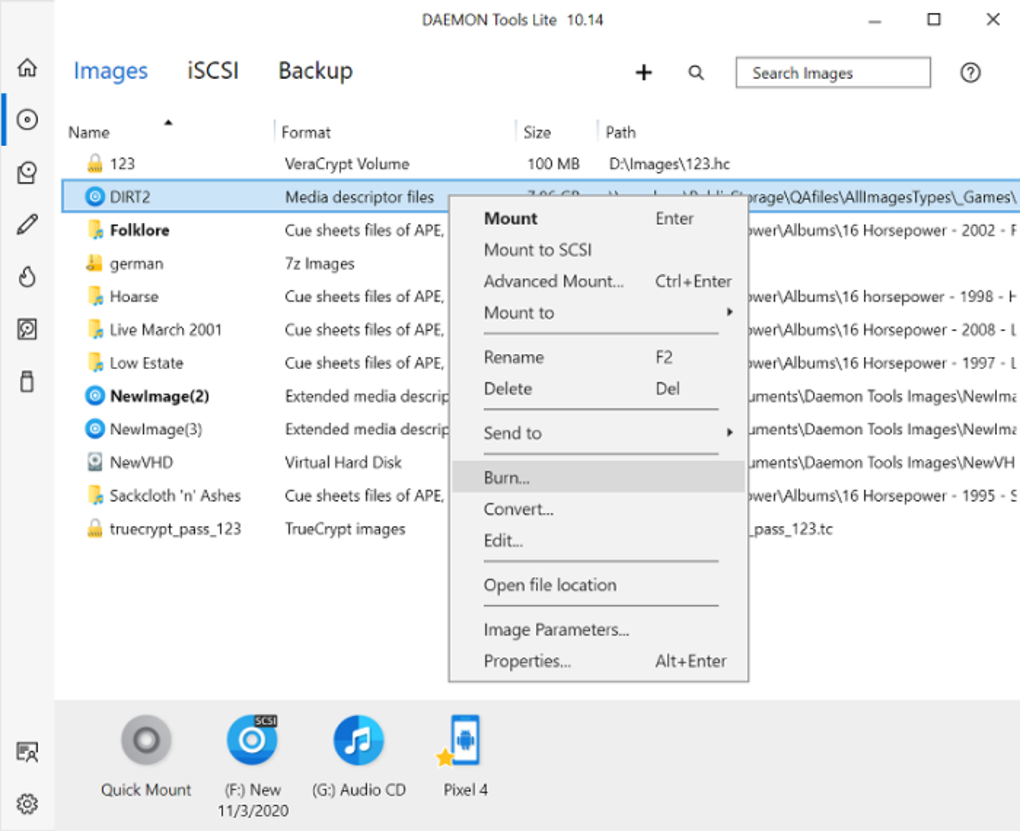Switch to the Backup tab
The image size is (1020, 831).
coord(315,71)
